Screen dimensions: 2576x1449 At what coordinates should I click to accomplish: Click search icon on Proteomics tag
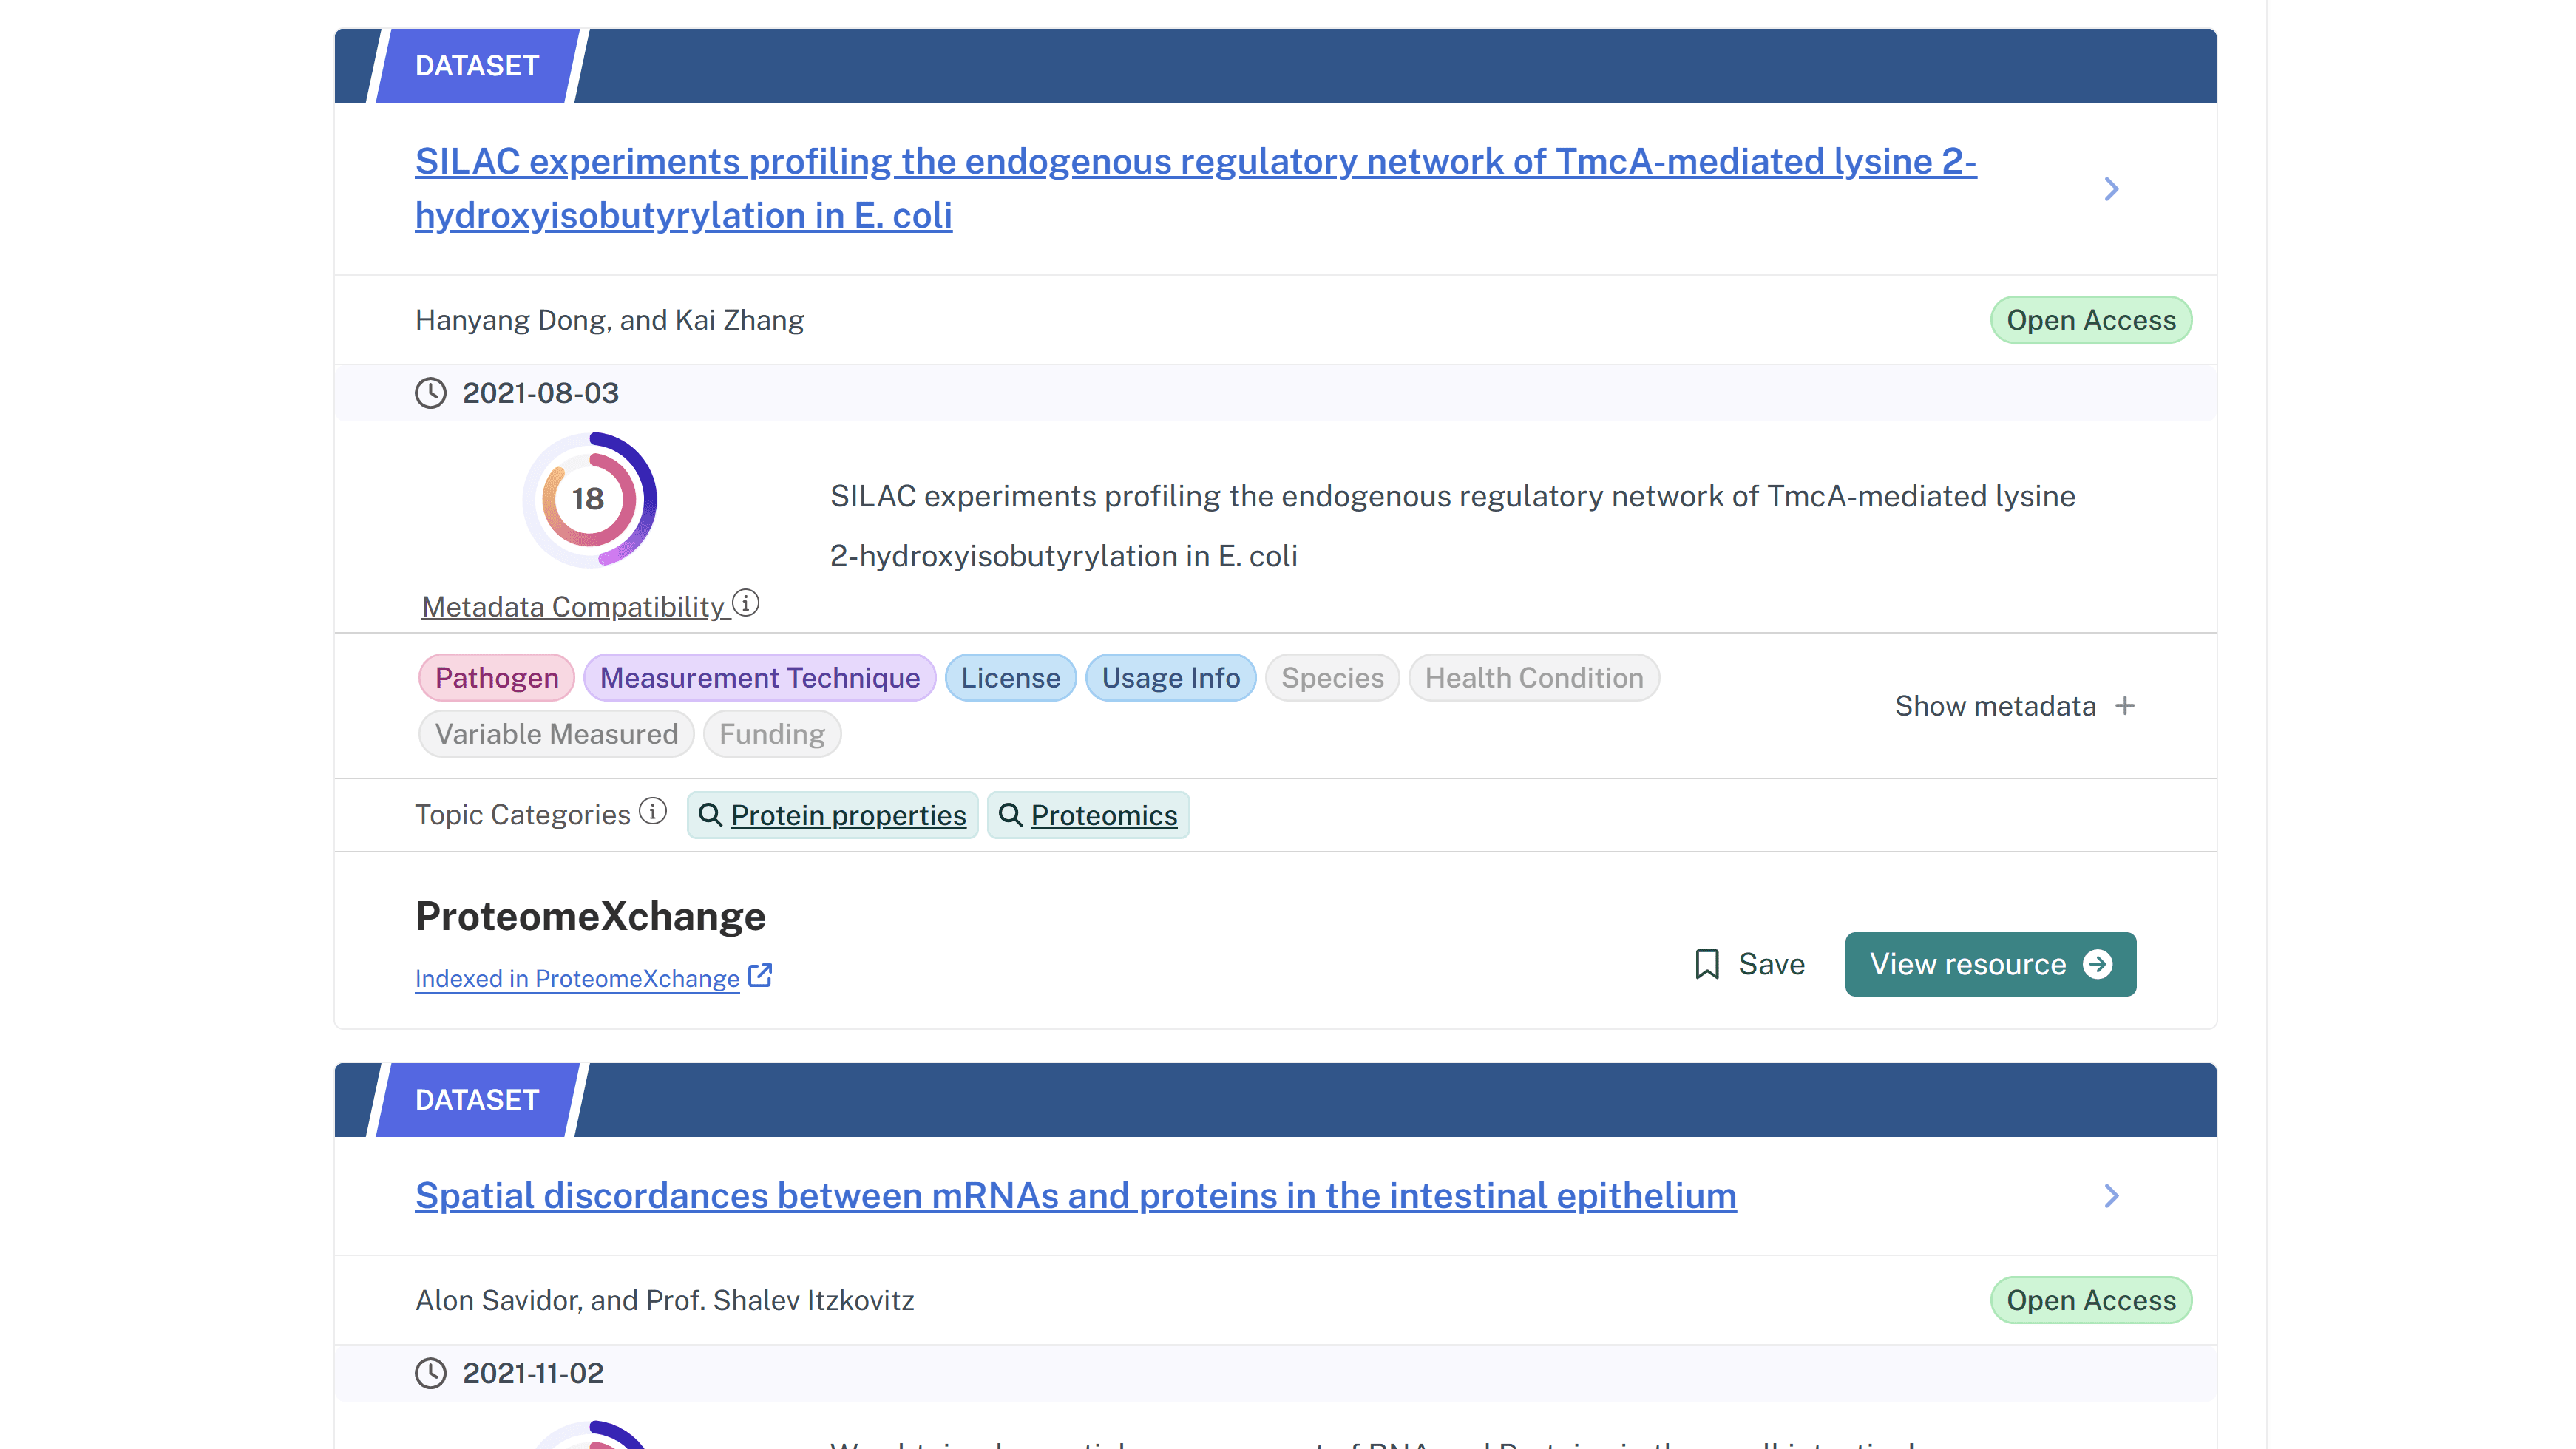(x=1010, y=815)
